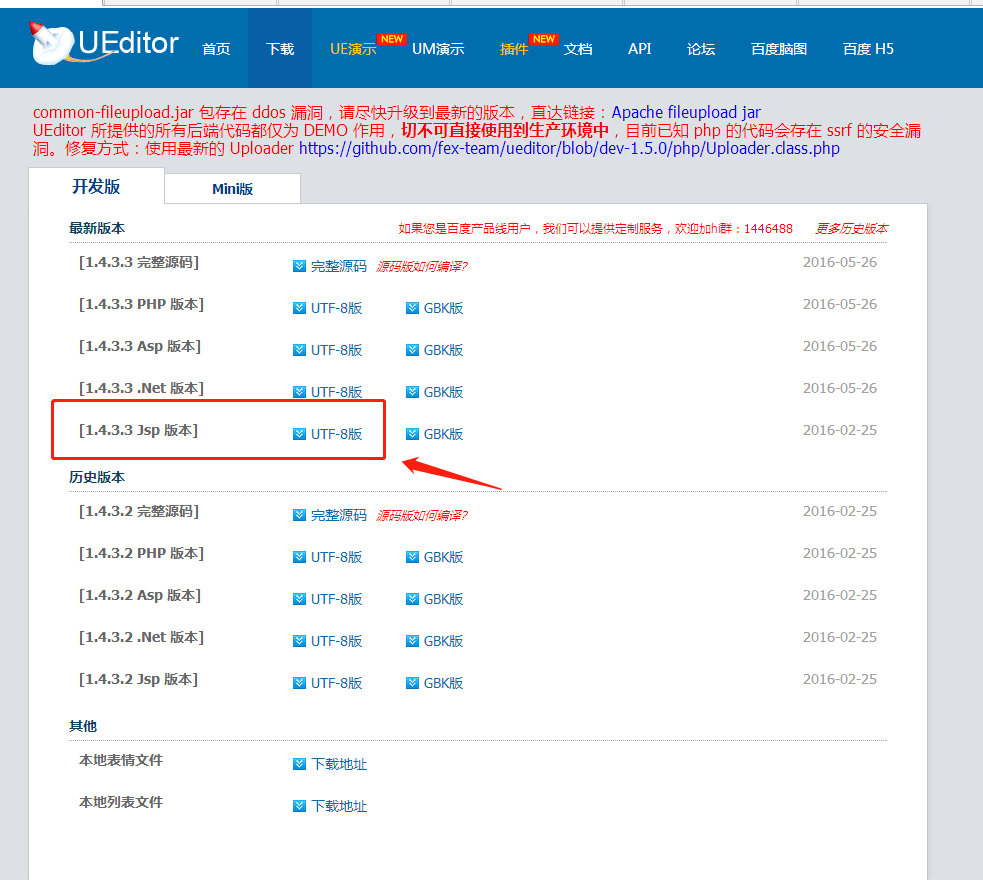983x880 pixels.
Task: Open the 文档 nav item
Action: 577,49
